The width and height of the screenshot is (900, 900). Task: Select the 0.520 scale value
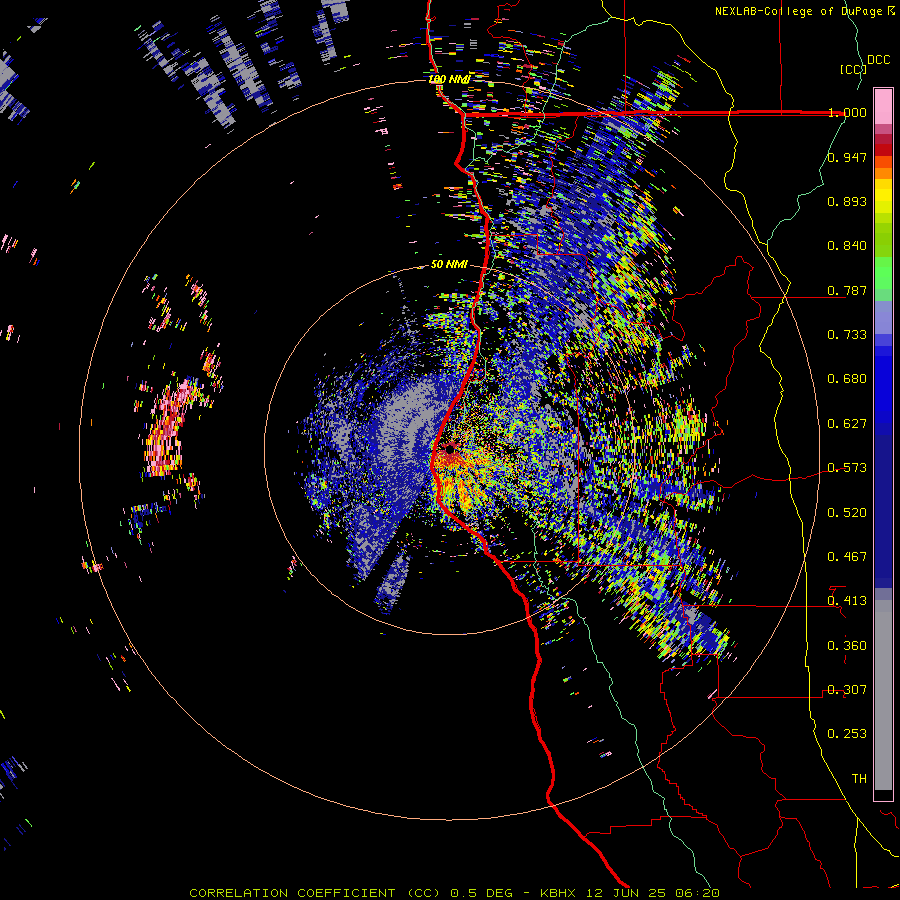coord(847,513)
